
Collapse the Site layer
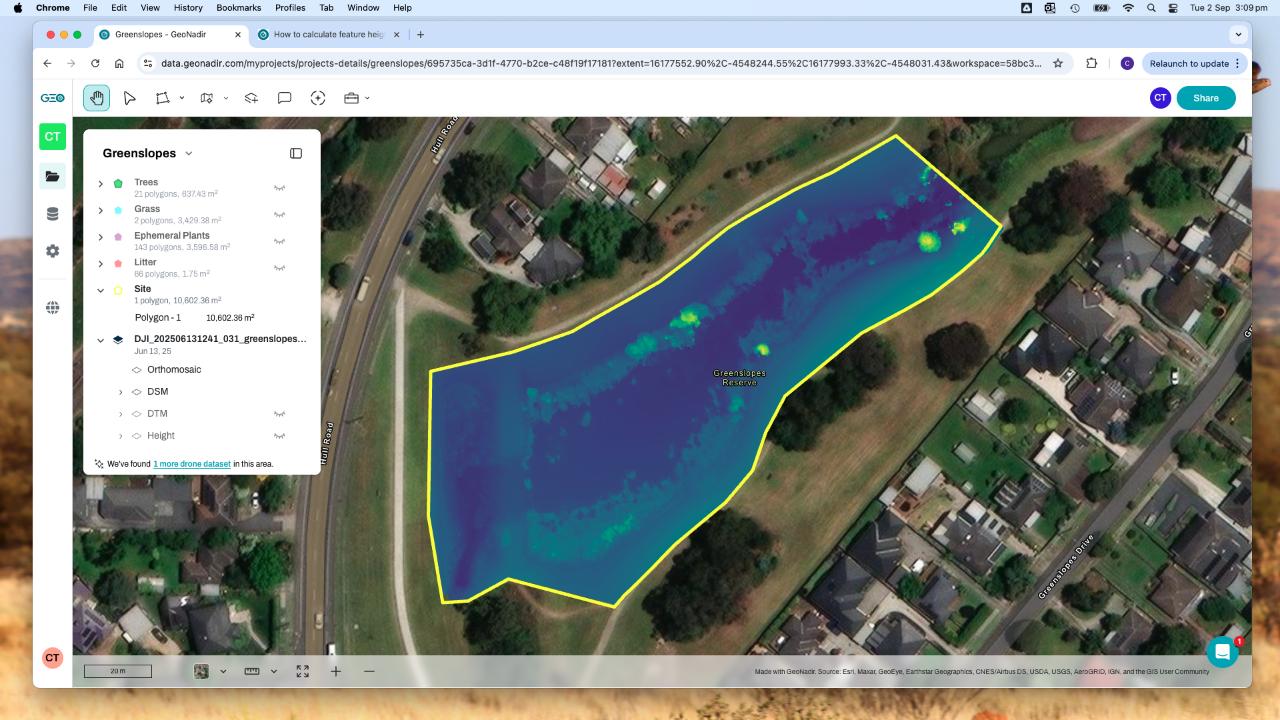[100, 290]
